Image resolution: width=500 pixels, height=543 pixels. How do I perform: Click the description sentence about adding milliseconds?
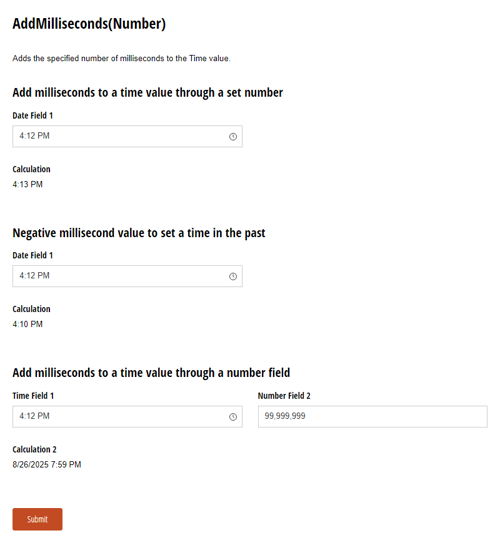pyautogui.click(x=121, y=58)
